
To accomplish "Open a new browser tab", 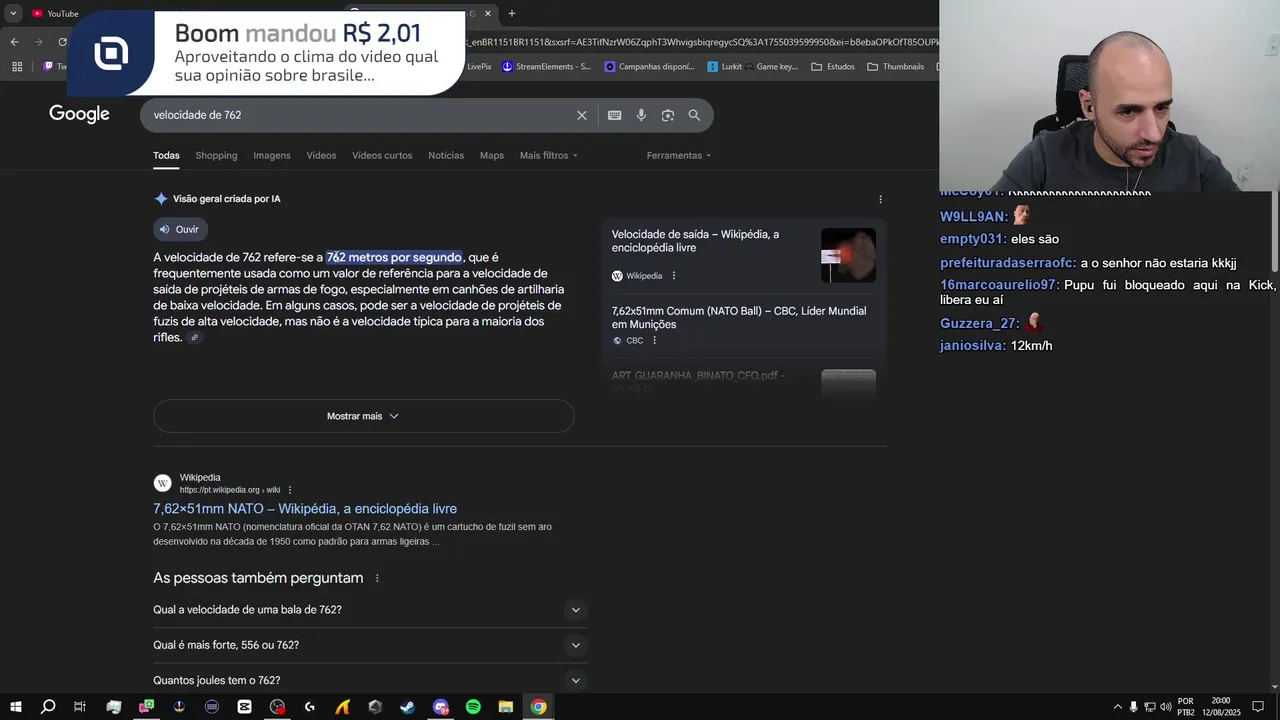I will pyautogui.click(x=512, y=13).
